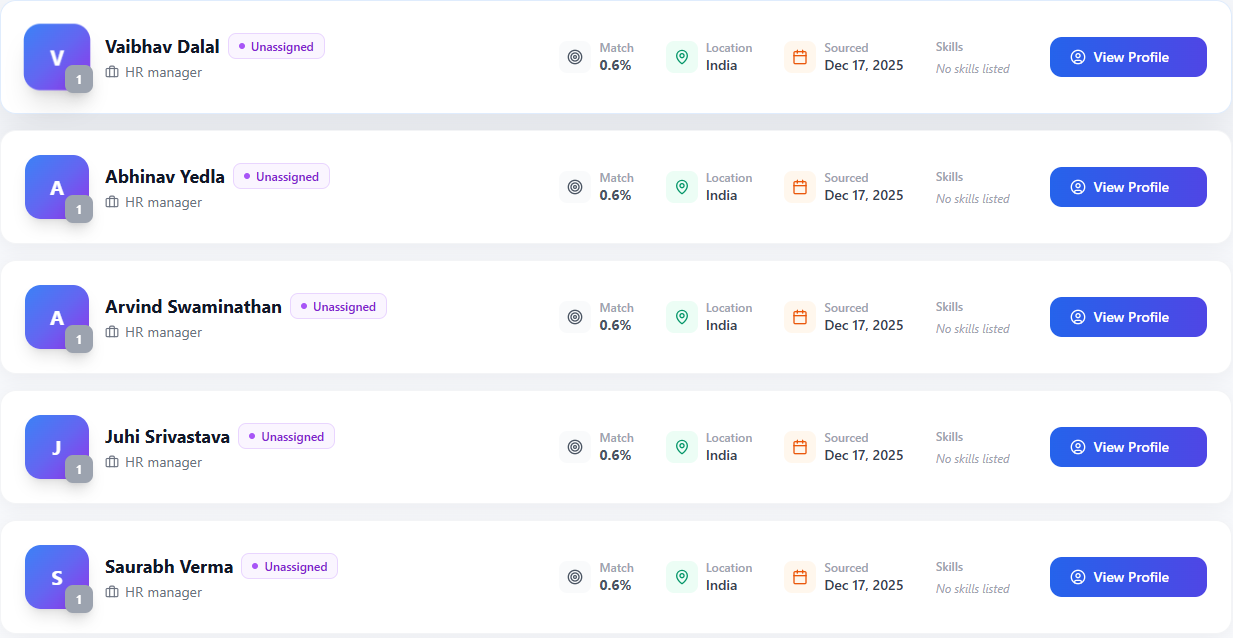
Task: Click the gray 1 badge on Juhi Srivastava's avatar
Action: tap(79, 469)
